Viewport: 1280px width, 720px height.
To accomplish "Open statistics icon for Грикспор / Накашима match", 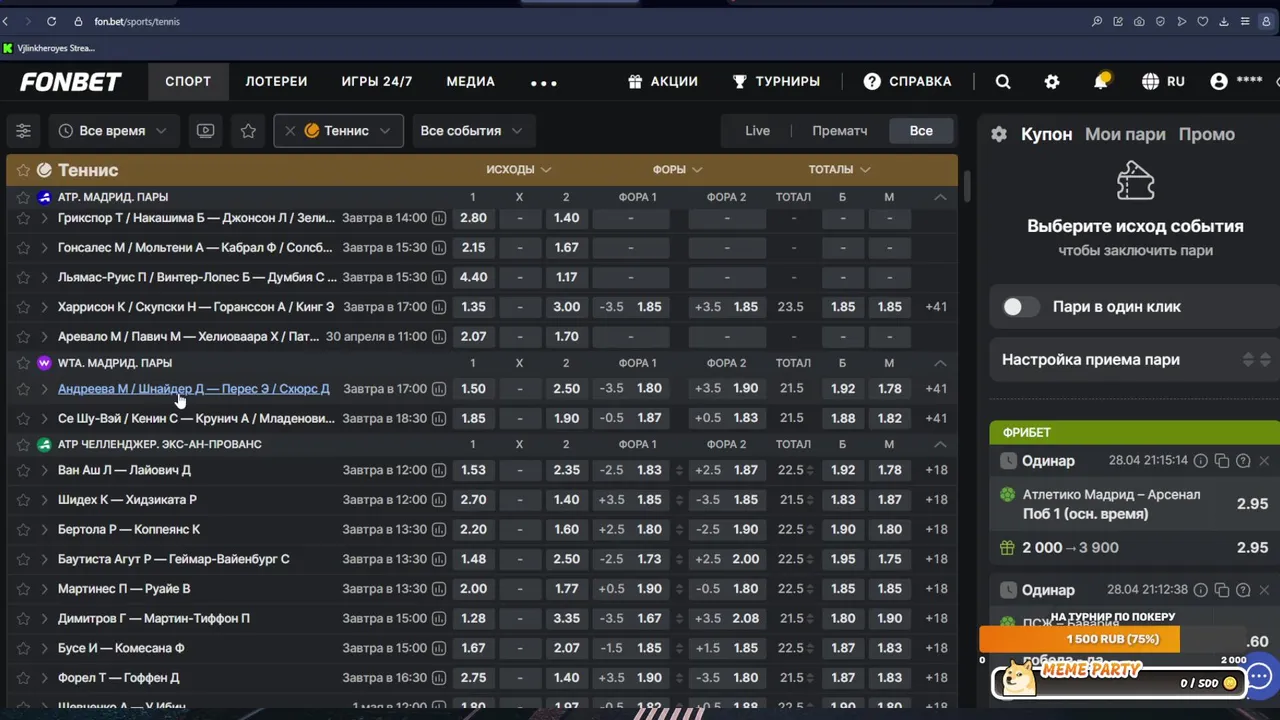I will click(438, 218).
